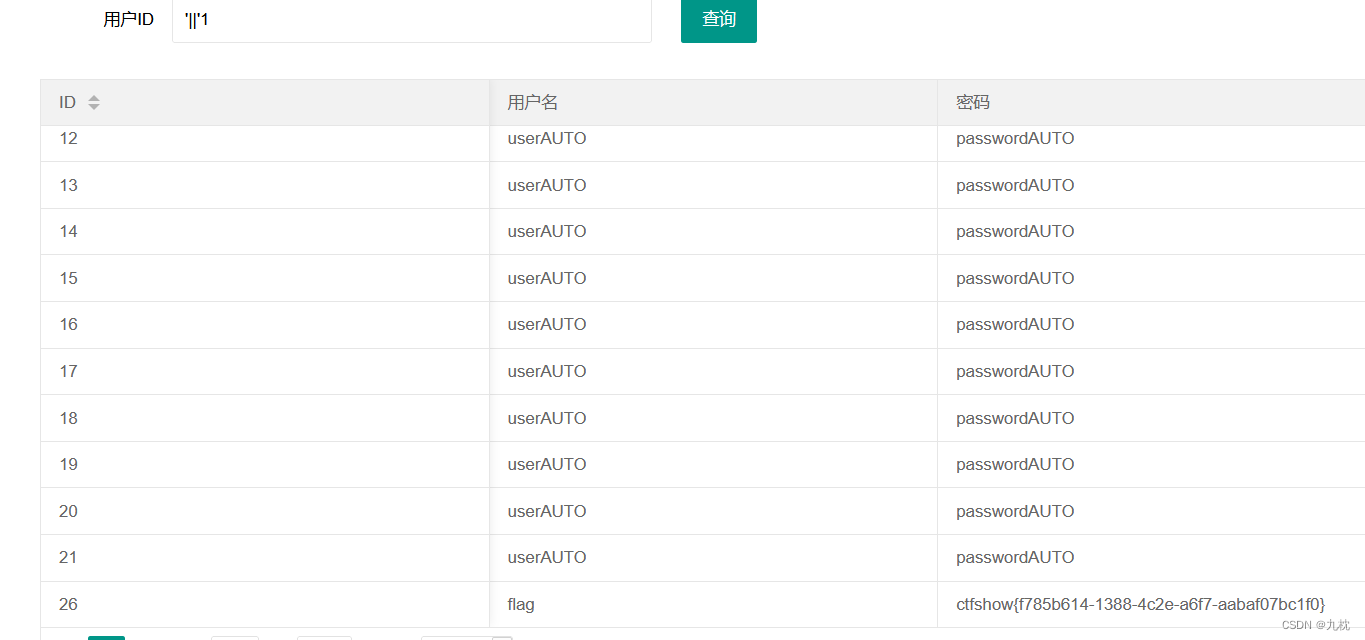Viewport: 1365px width, 640px height.
Task: Click the ID column sort arrows icon
Action: coord(94,102)
